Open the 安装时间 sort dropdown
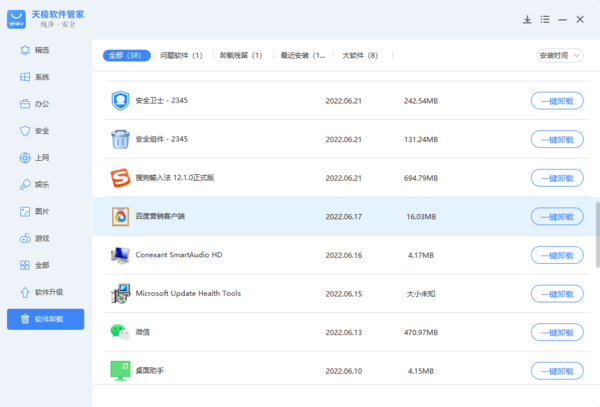Screen dimensions: 600x407 [560, 55]
